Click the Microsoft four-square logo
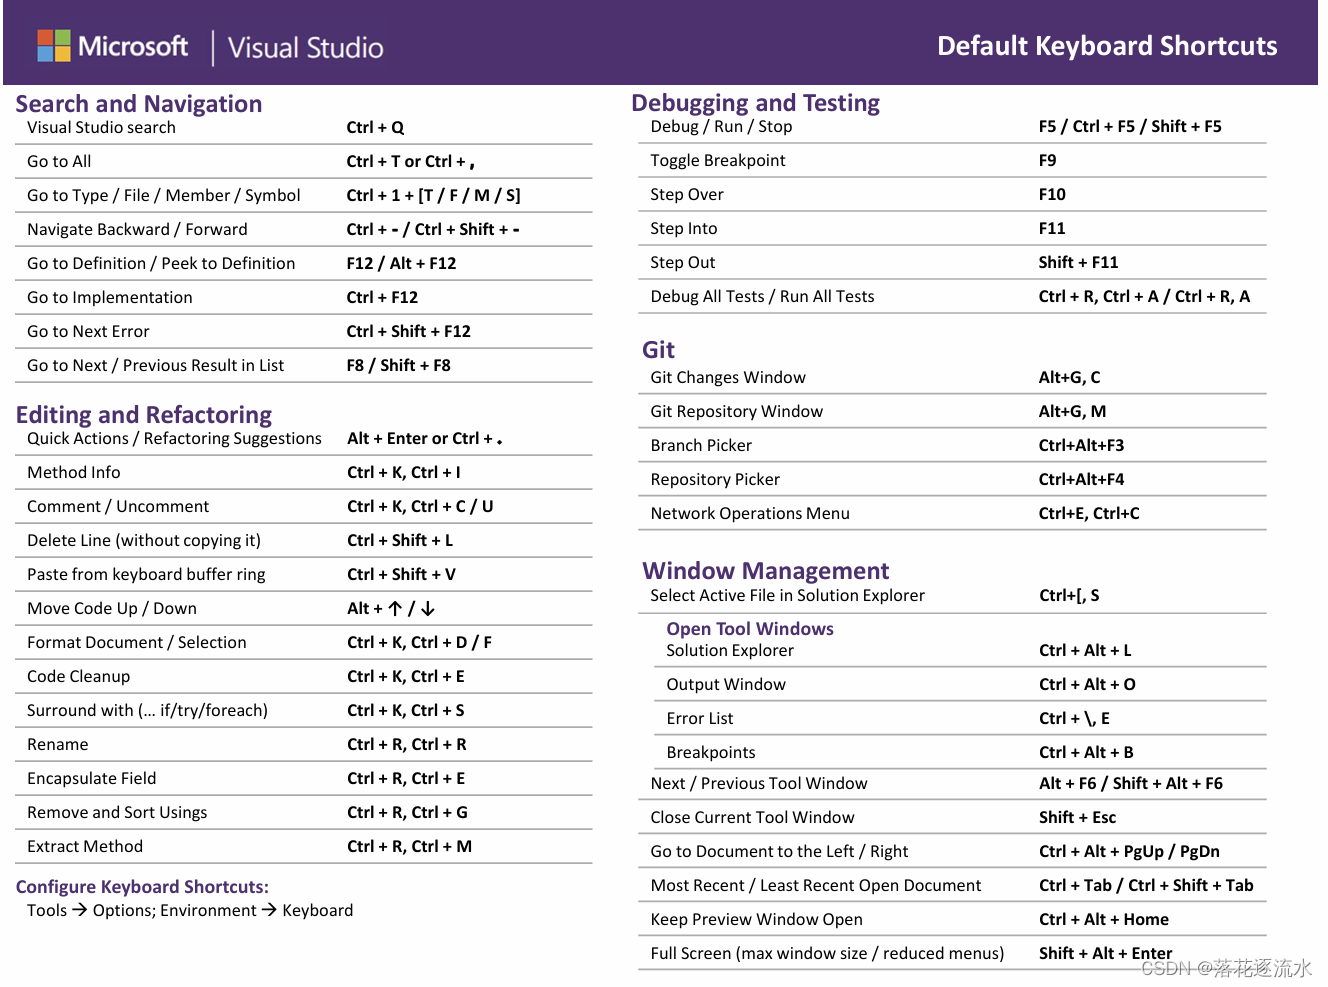Image resolution: width=1328 pixels, height=987 pixels. (54, 46)
